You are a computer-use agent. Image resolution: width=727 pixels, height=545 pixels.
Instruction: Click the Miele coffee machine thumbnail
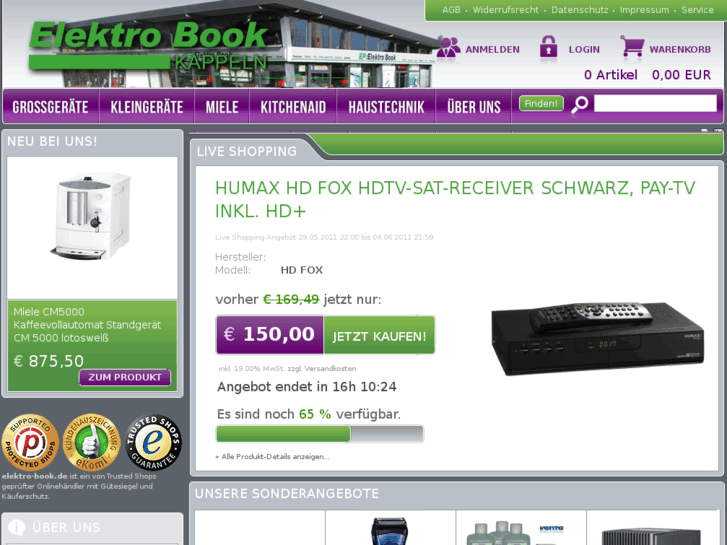92,216
